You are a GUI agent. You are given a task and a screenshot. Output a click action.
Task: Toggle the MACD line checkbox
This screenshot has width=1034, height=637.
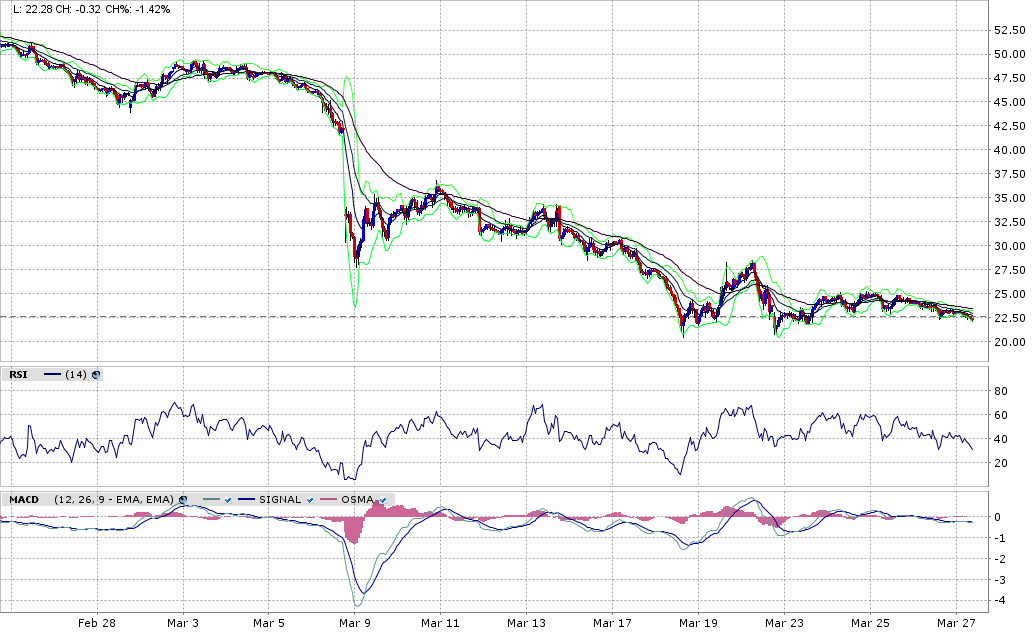click(x=228, y=500)
